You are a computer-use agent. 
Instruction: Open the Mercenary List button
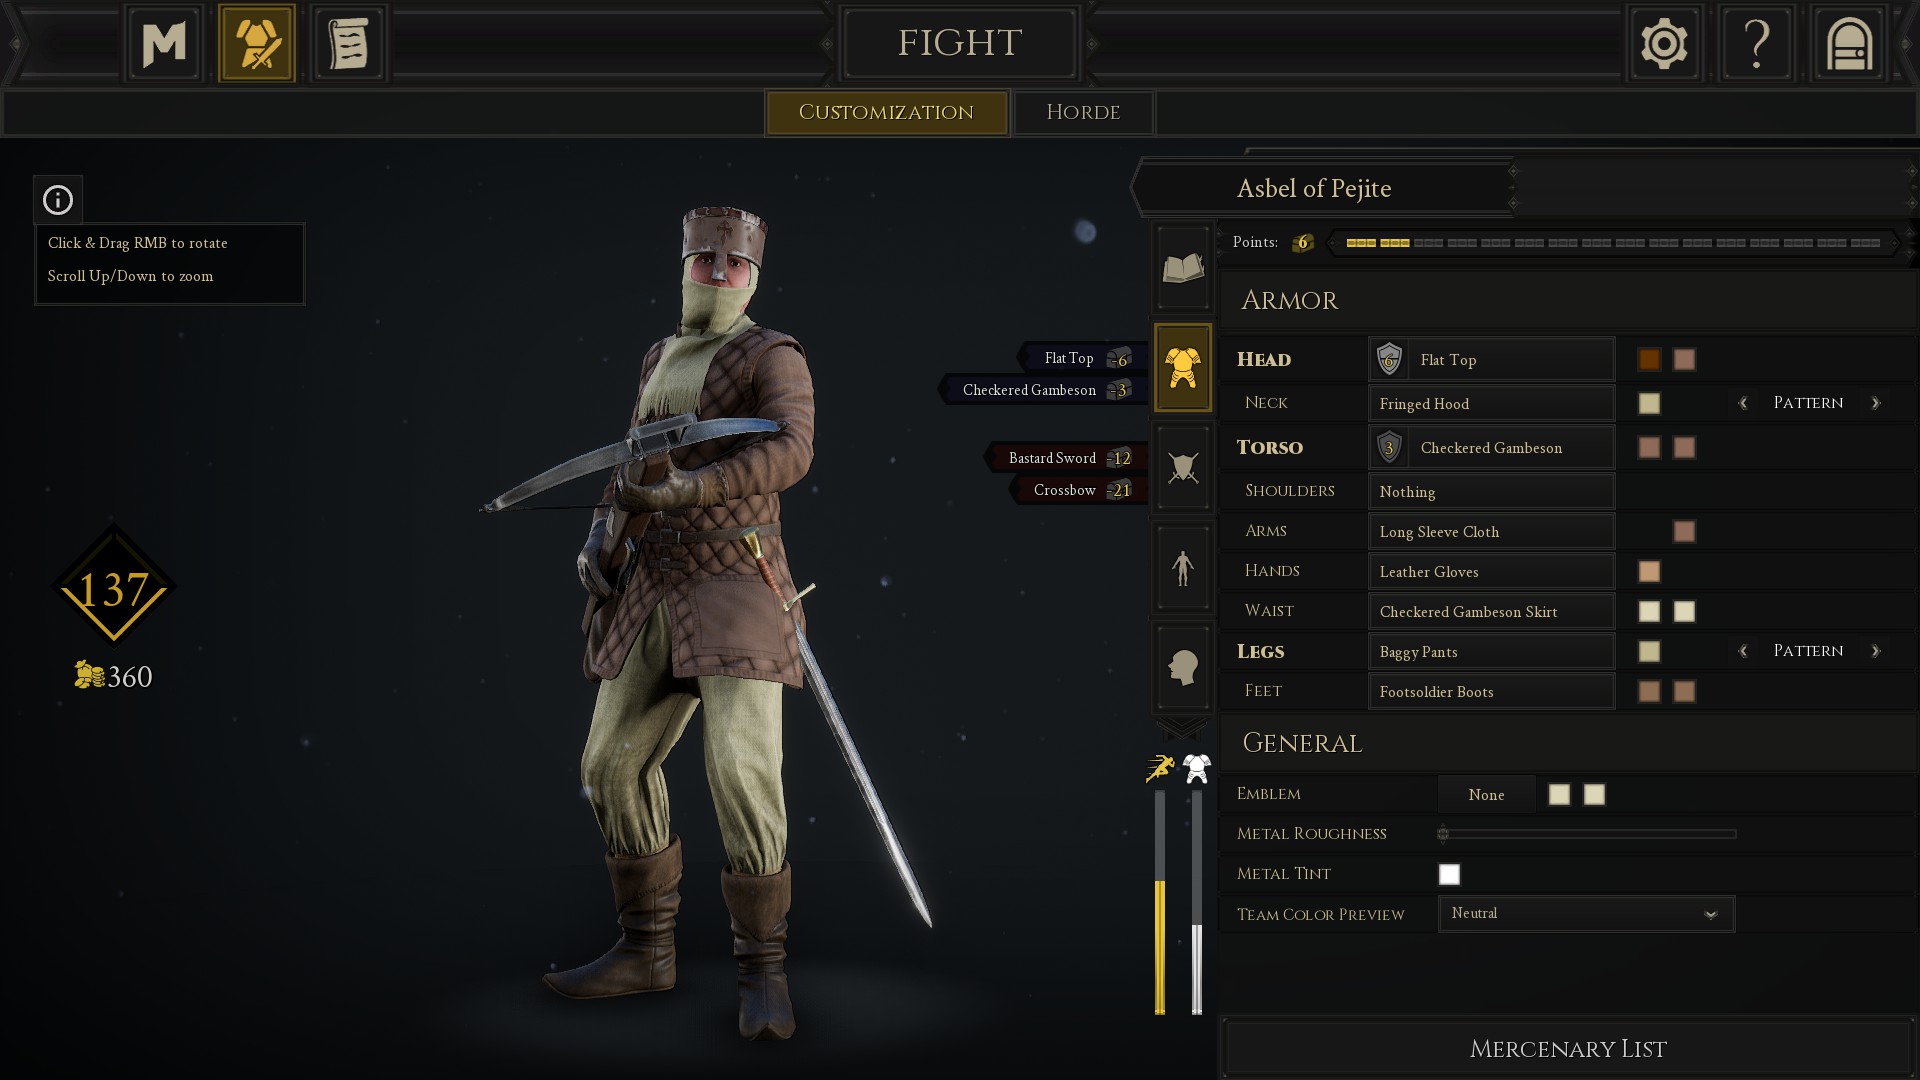click(x=1568, y=1049)
